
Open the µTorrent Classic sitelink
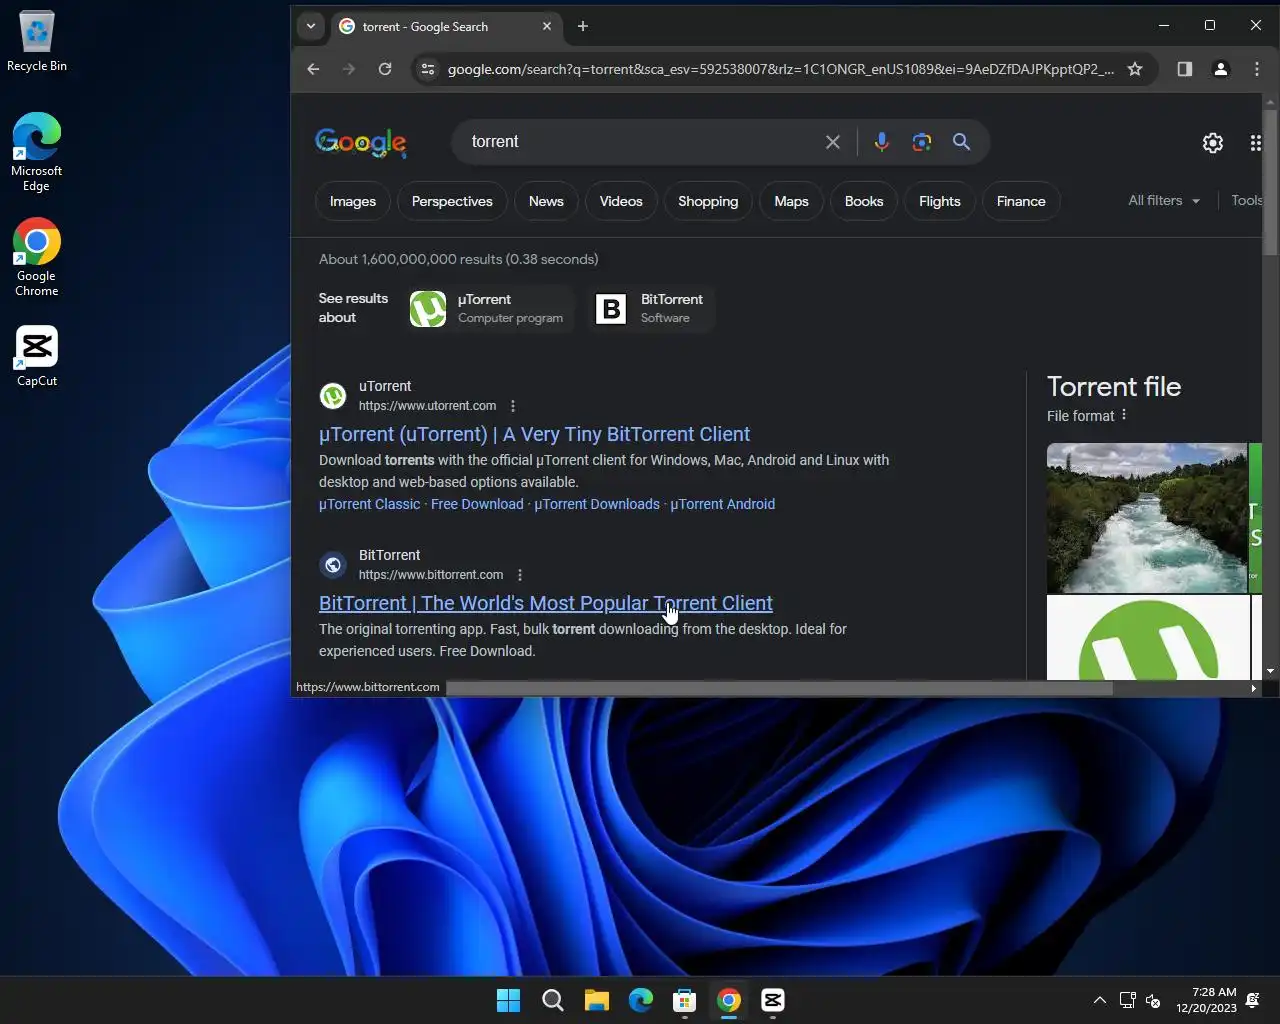coord(369,504)
